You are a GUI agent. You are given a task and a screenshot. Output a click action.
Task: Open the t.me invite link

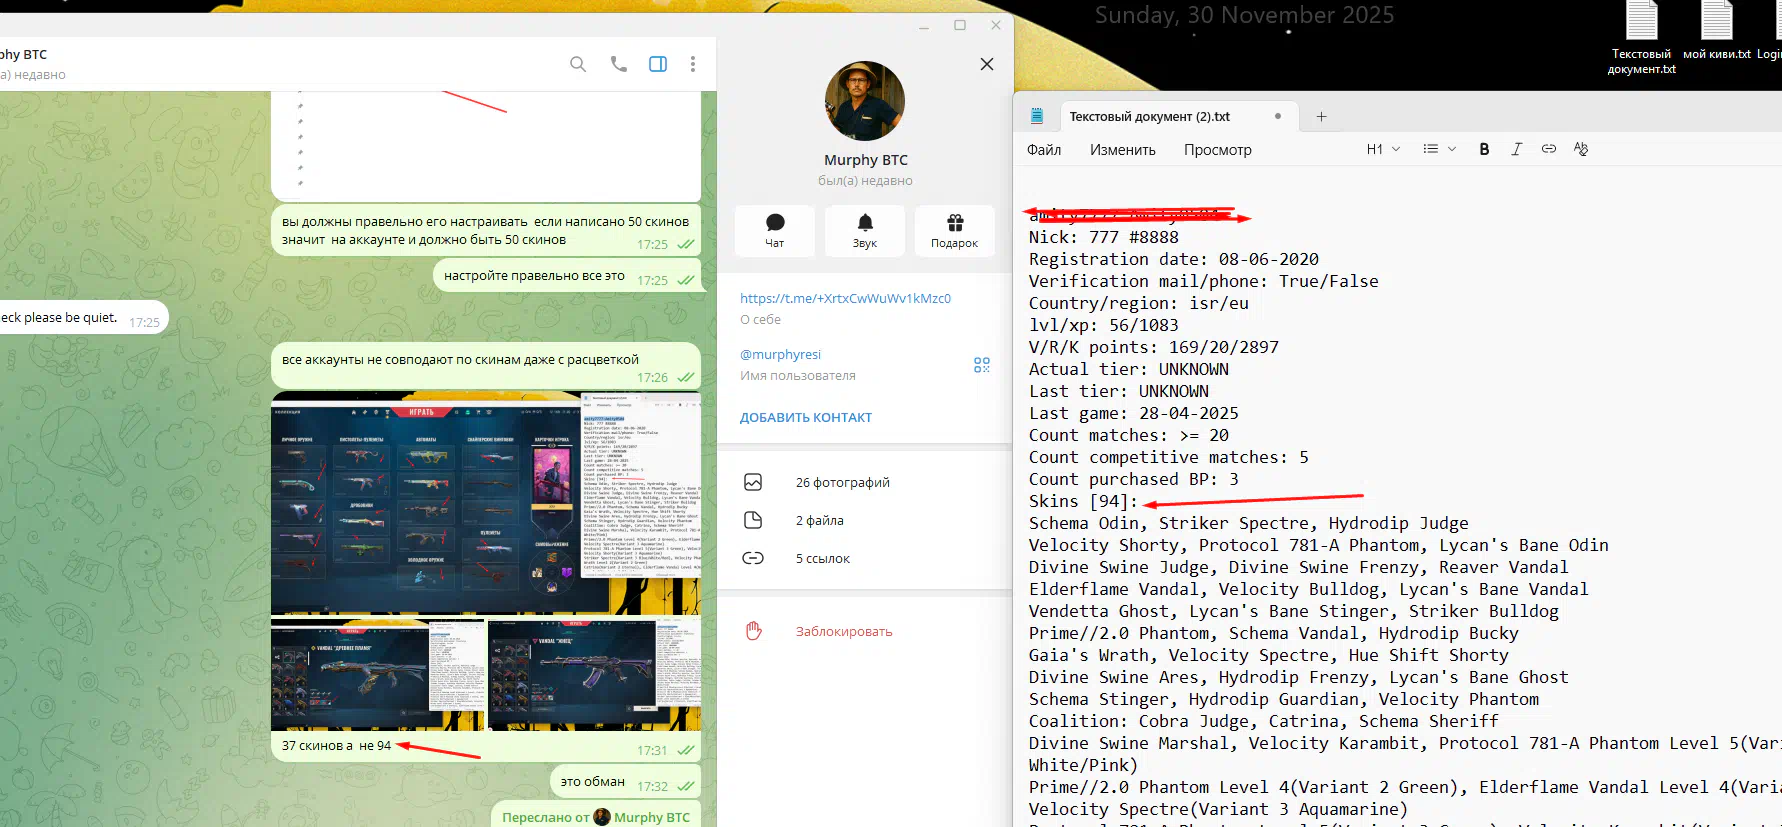[845, 298]
